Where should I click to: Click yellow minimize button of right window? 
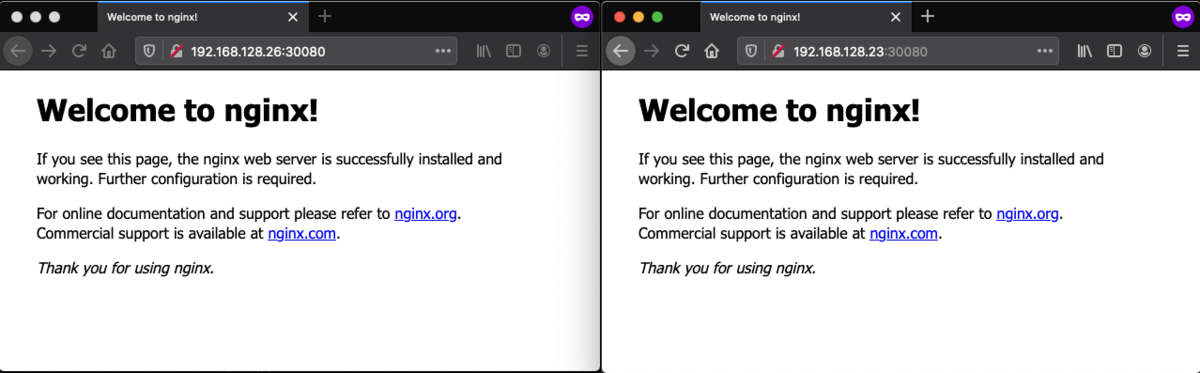[638, 17]
